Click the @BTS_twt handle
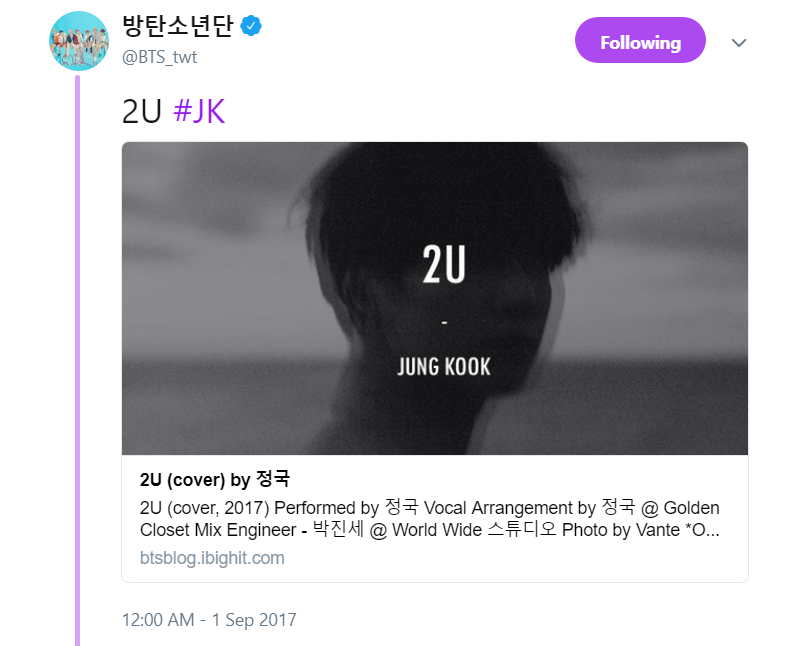Image resolution: width=799 pixels, height=646 pixels. tap(159, 57)
